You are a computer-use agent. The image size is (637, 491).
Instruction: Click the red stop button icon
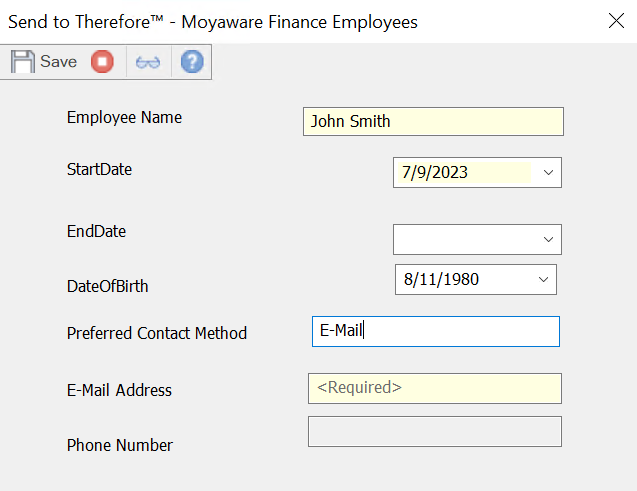pos(102,62)
